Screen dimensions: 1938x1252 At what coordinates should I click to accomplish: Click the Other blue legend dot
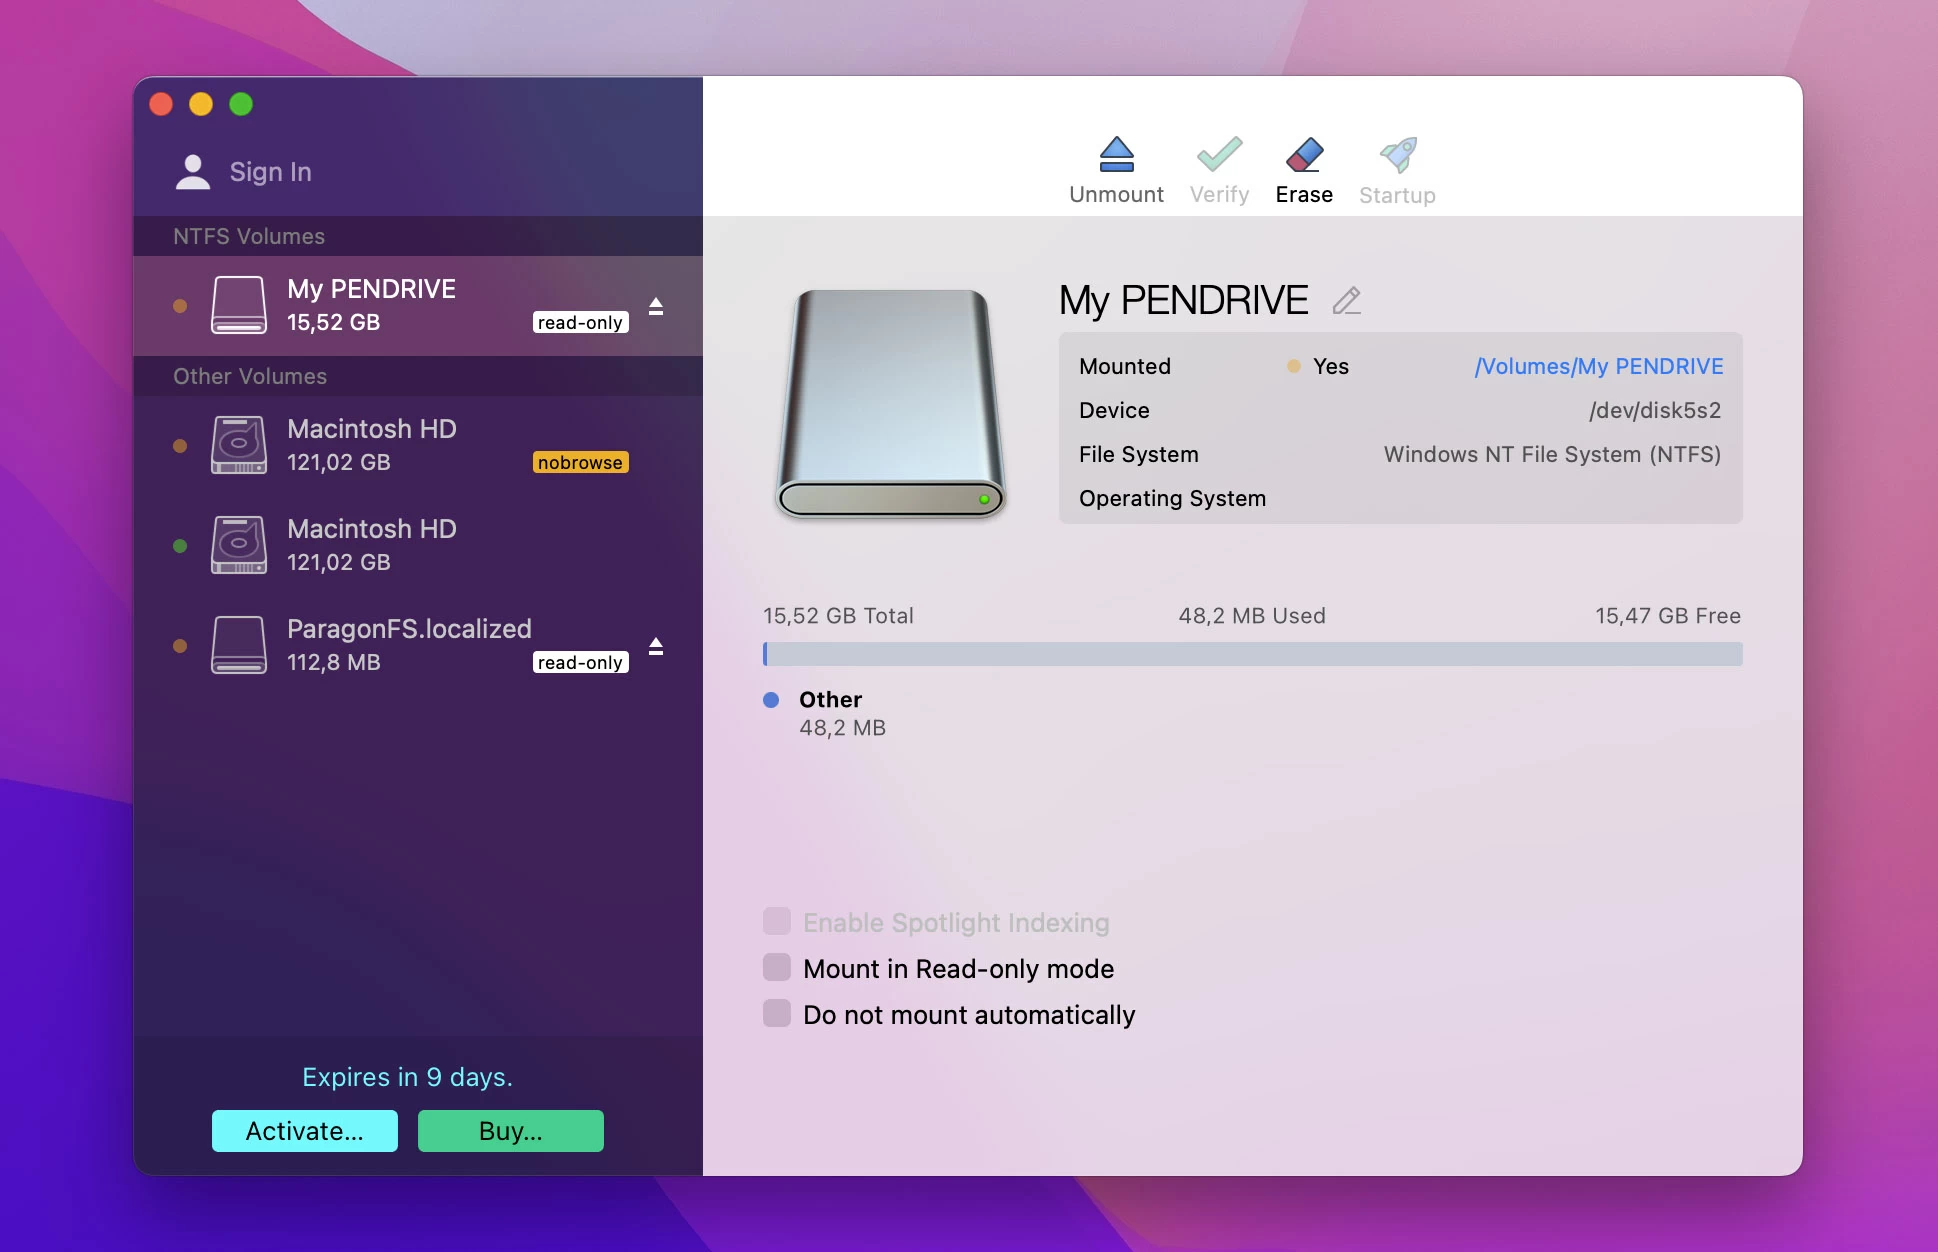[771, 700]
